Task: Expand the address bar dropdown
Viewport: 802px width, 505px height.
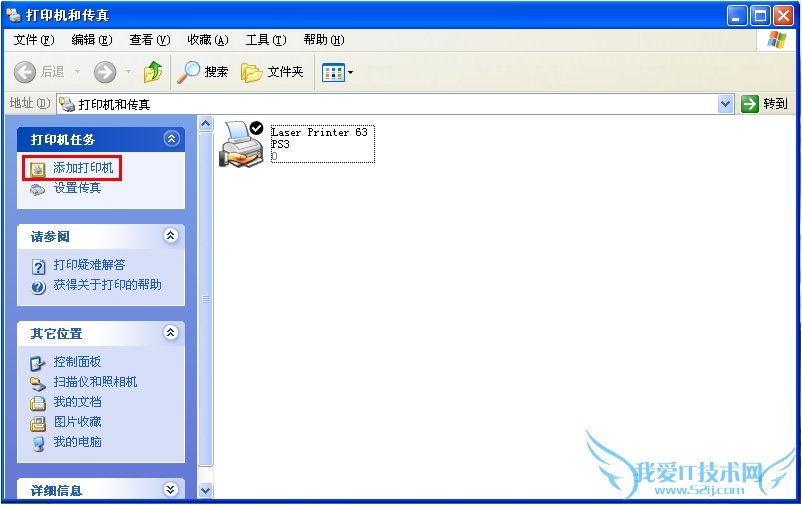Action: point(725,104)
